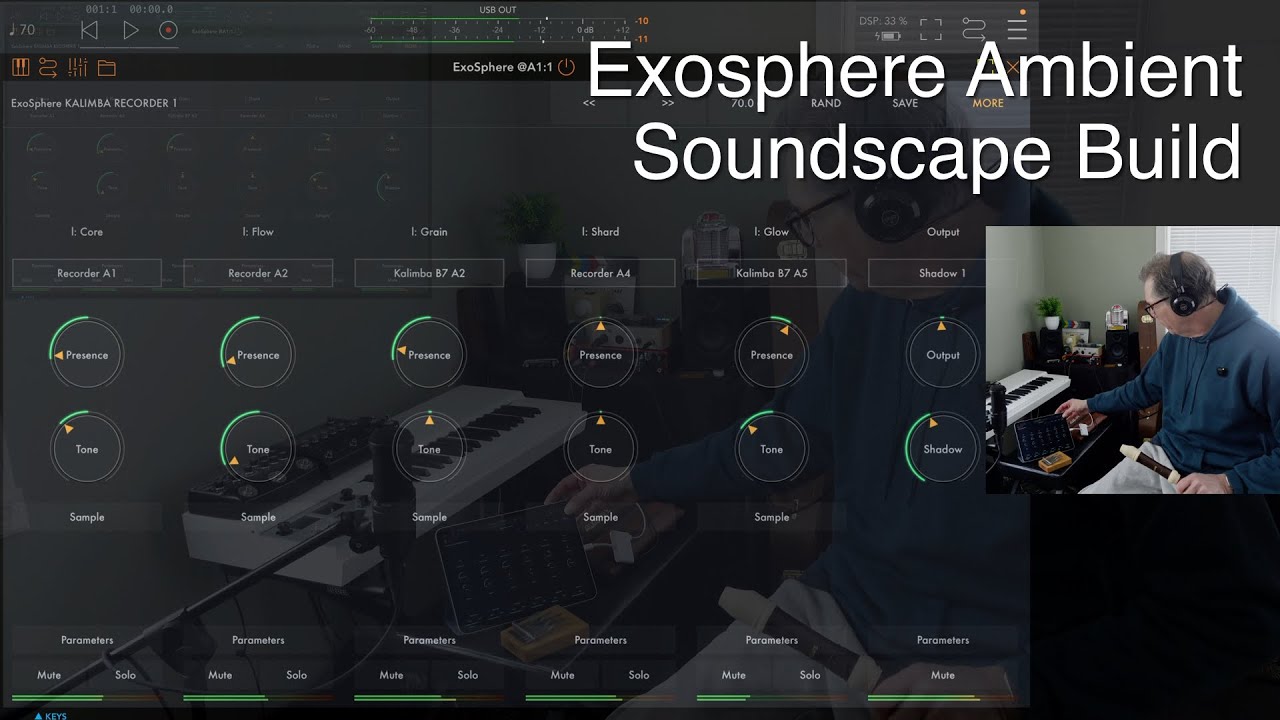The width and height of the screenshot is (1280, 720).
Task: Adjust the Output level knob
Action: point(943,355)
